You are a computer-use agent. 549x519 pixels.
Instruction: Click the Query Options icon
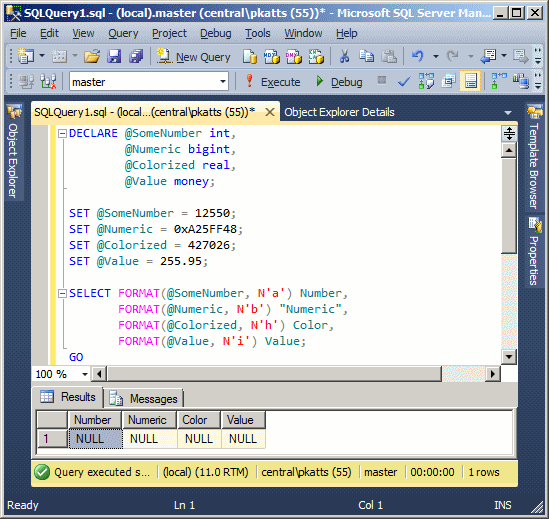(448, 81)
